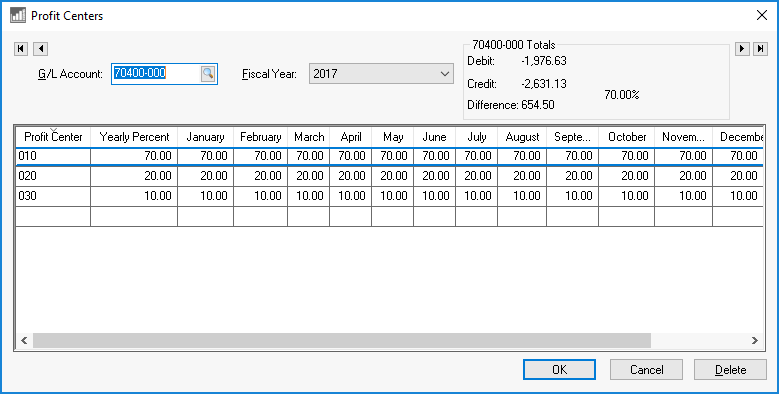Click Yearly Percent column header
This screenshot has height=394, width=779.
click(134, 137)
